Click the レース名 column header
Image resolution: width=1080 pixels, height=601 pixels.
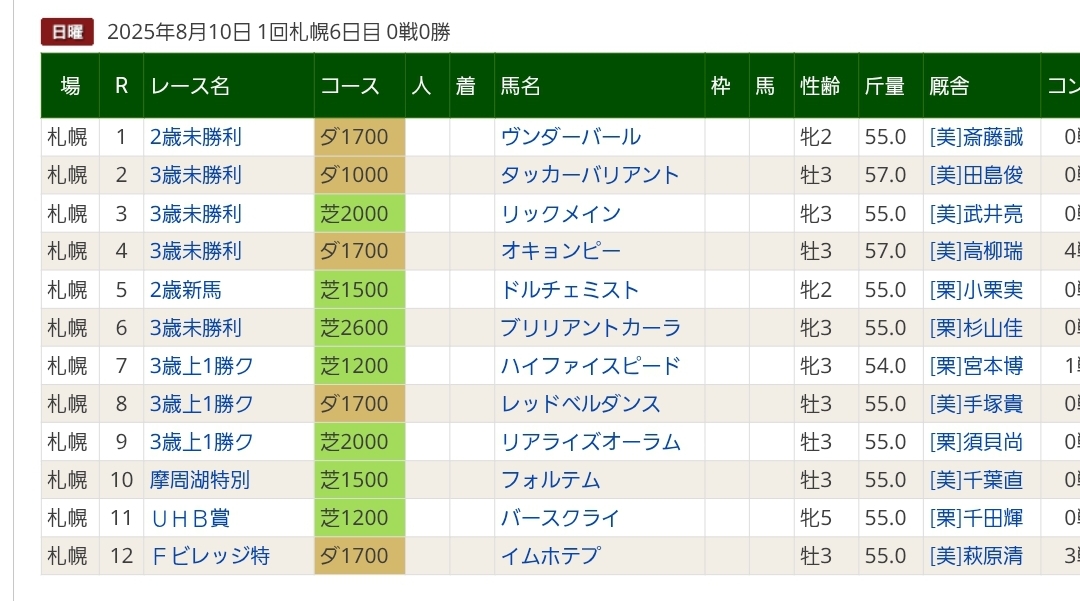pos(190,86)
